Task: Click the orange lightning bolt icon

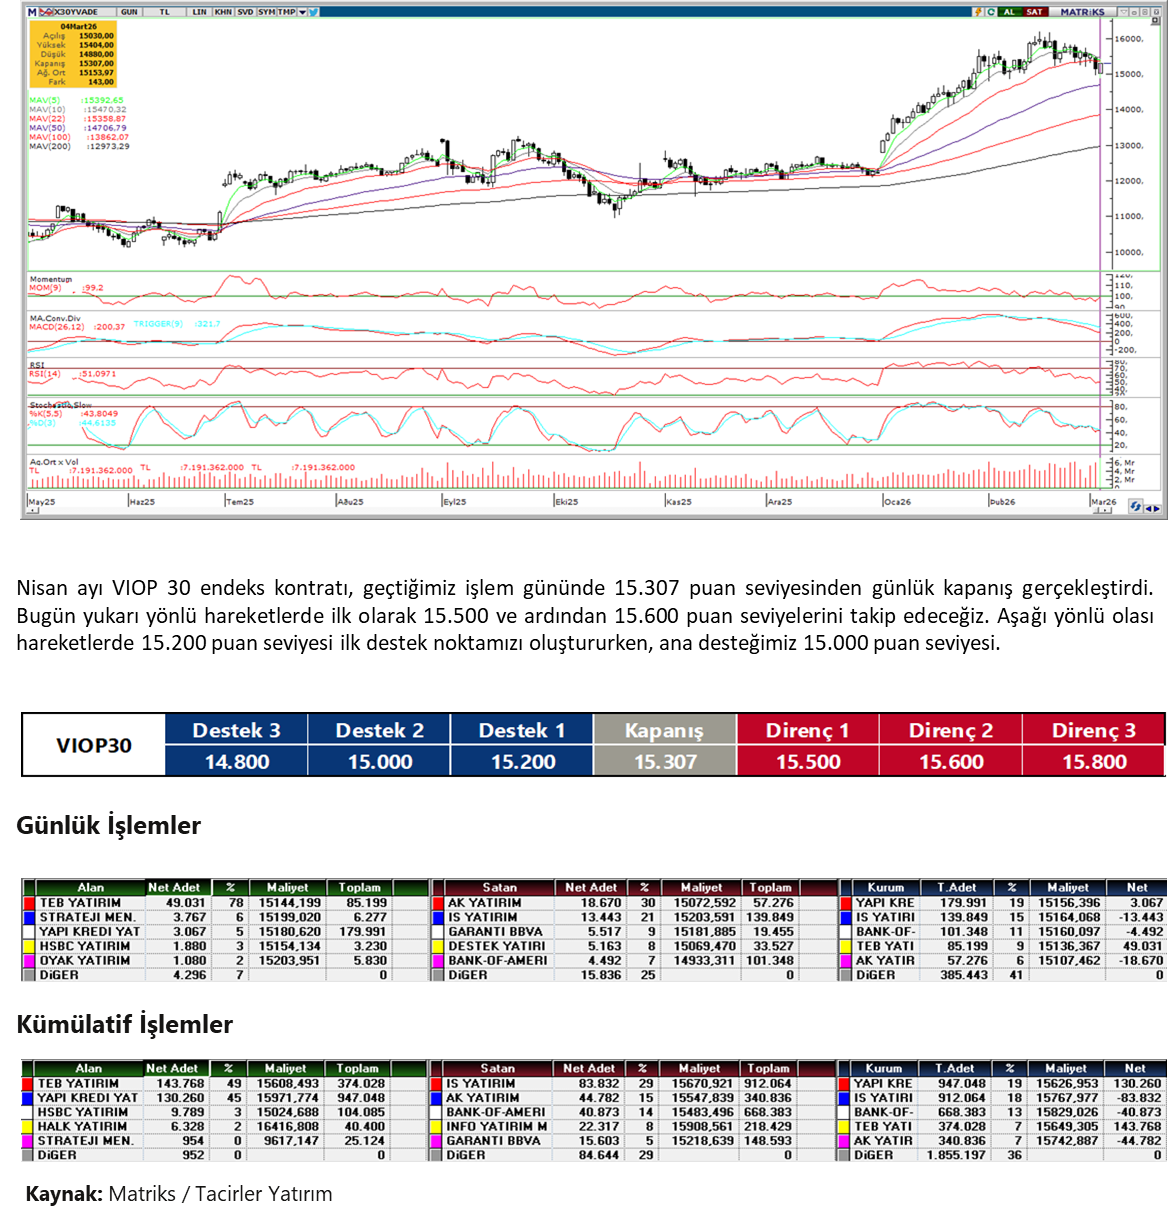Action: (977, 12)
